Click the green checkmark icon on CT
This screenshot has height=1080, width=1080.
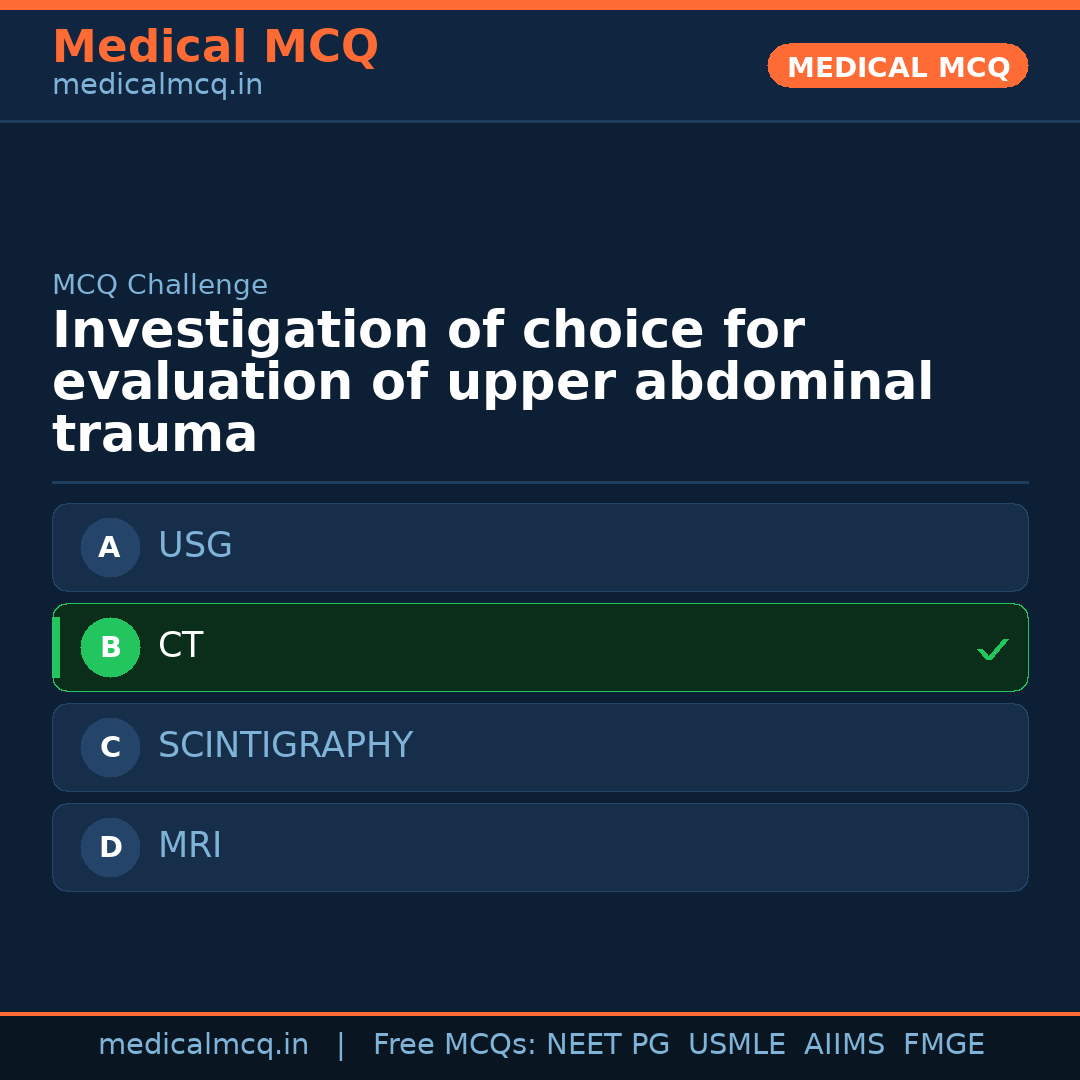993,649
